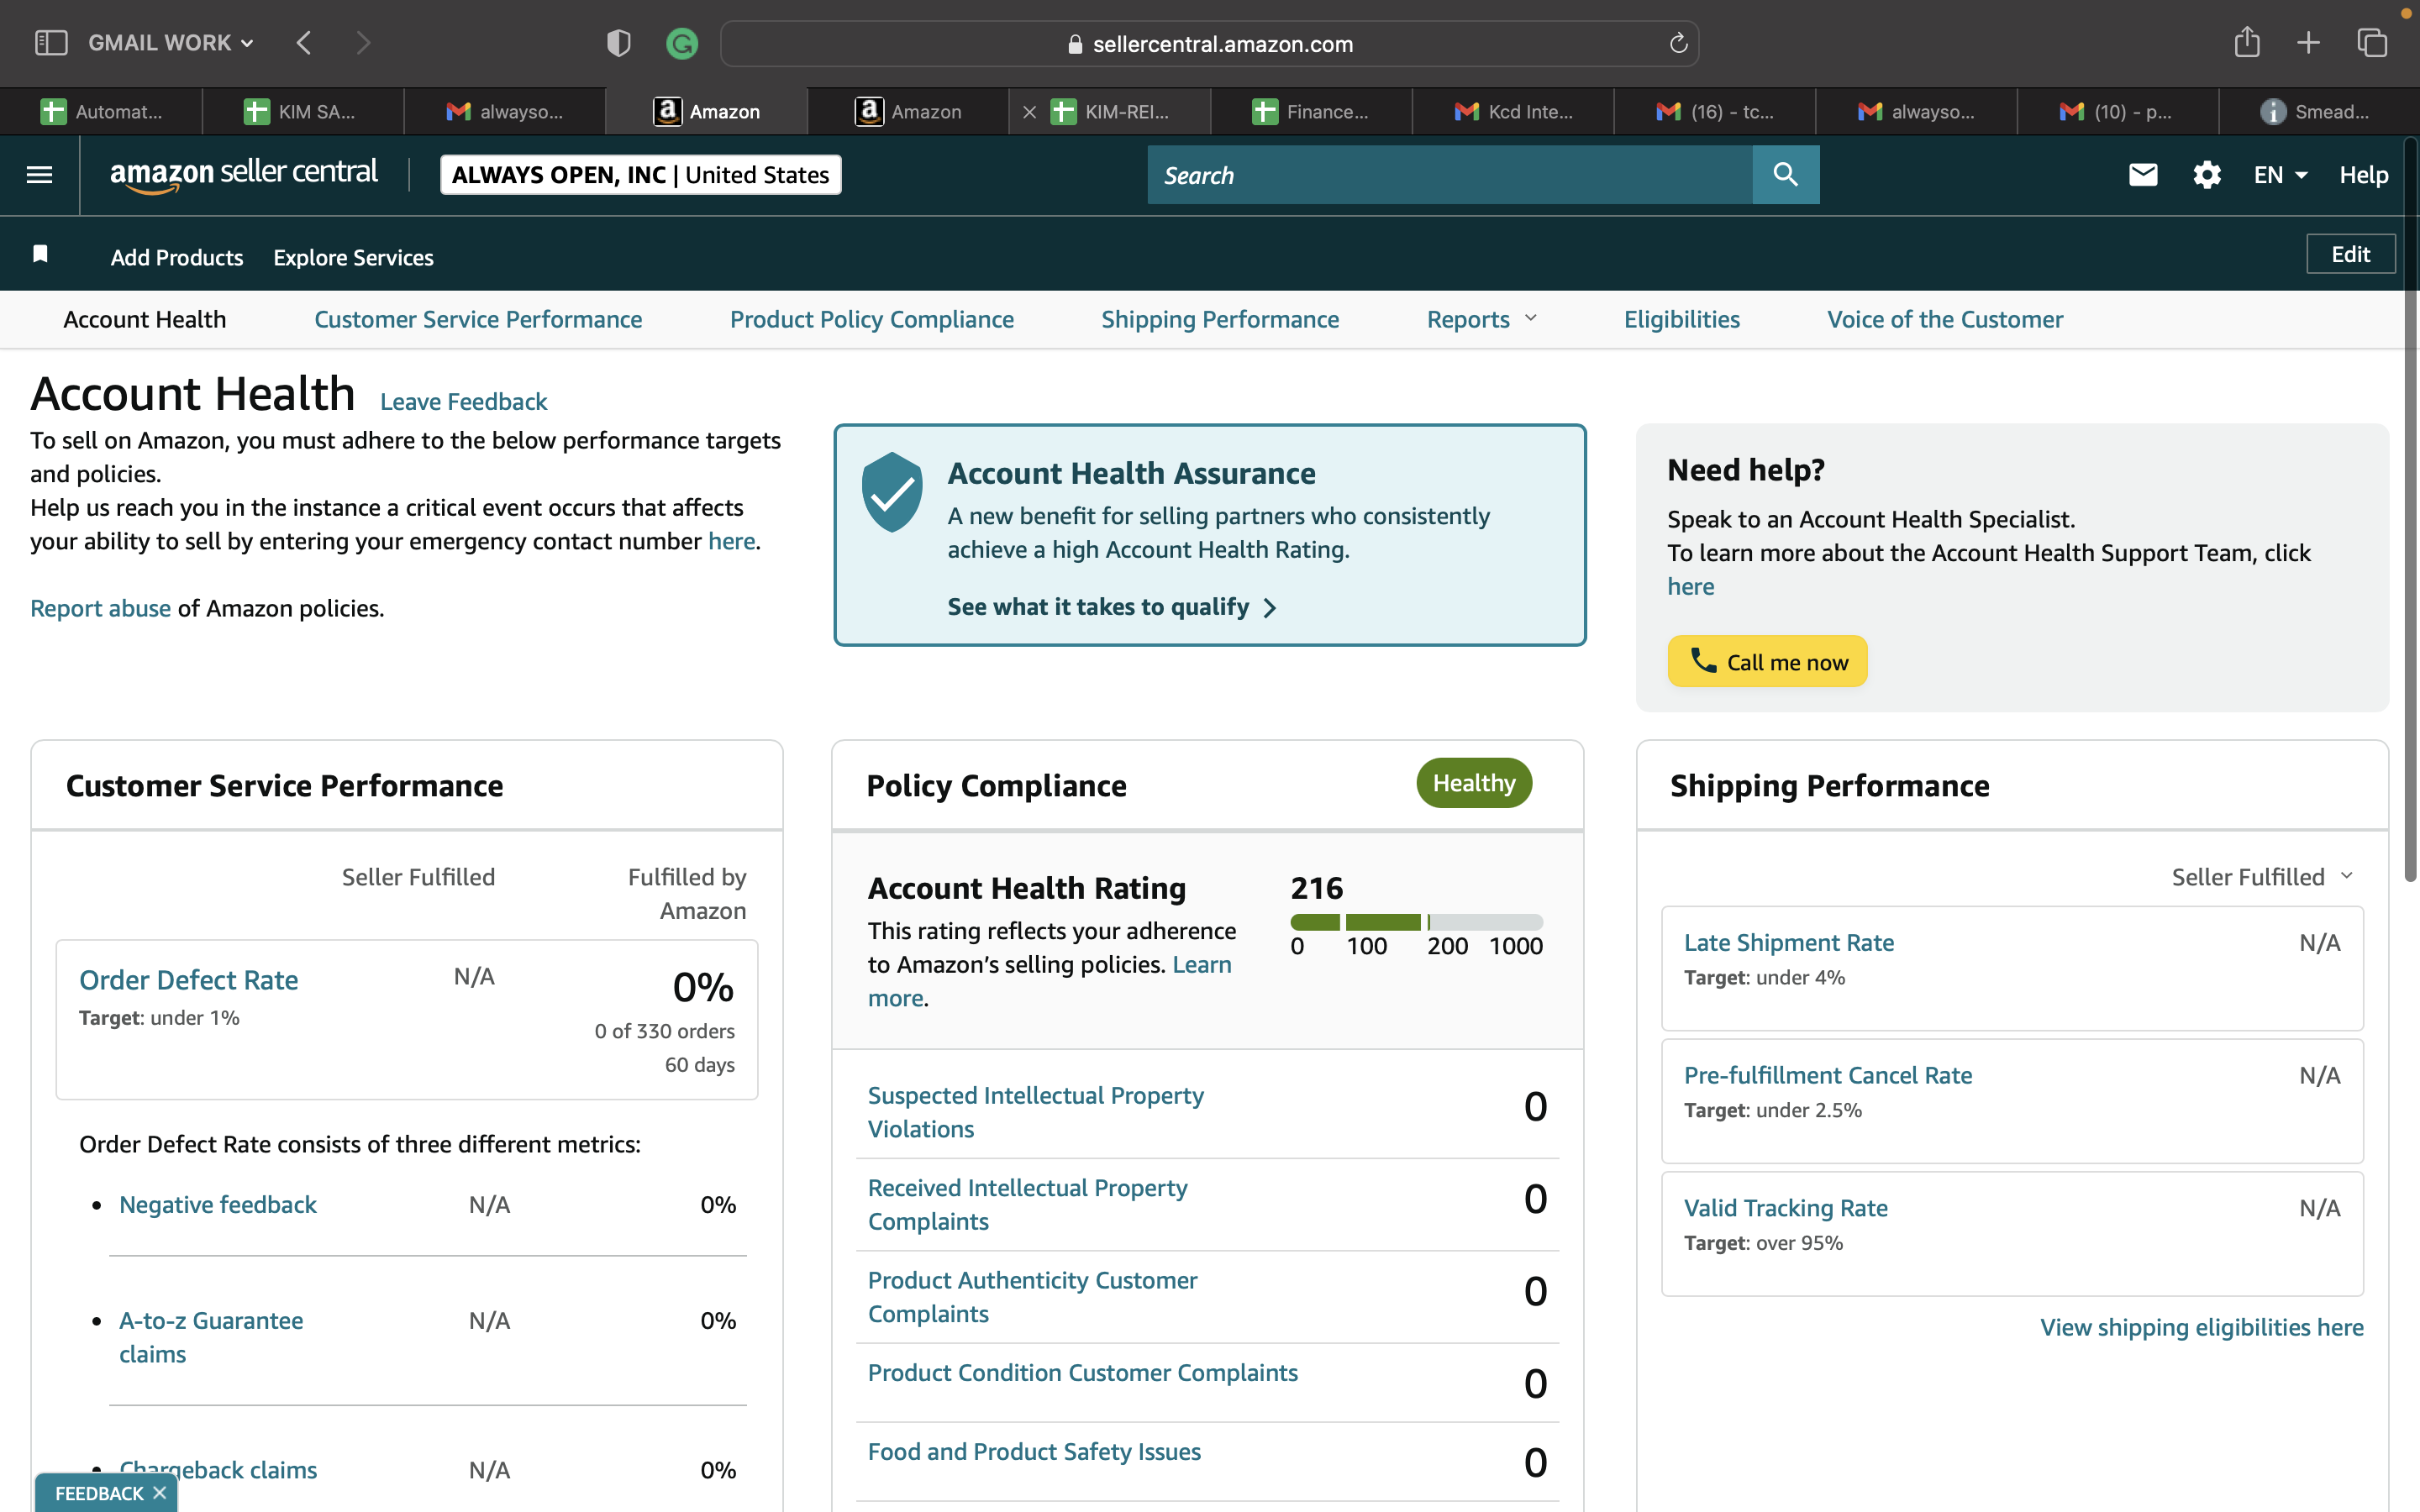The height and width of the screenshot is (1512, 2420).
Task: Click the green Healthy status badge
Action: [1474, 783]
